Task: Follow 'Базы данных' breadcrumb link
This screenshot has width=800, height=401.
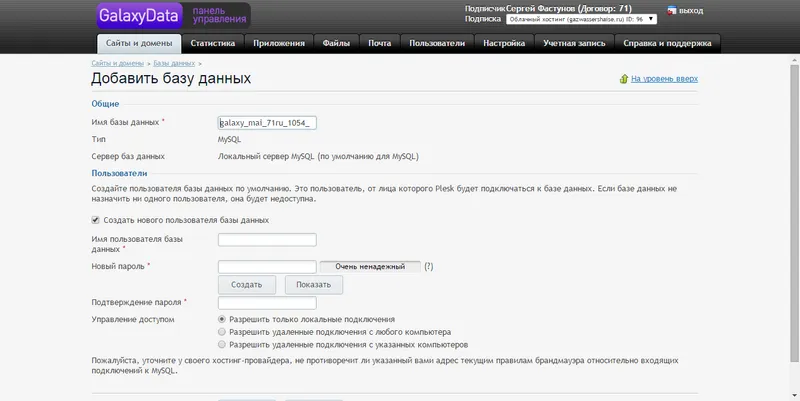Action: pyautogui.click(x=174, y=63)
